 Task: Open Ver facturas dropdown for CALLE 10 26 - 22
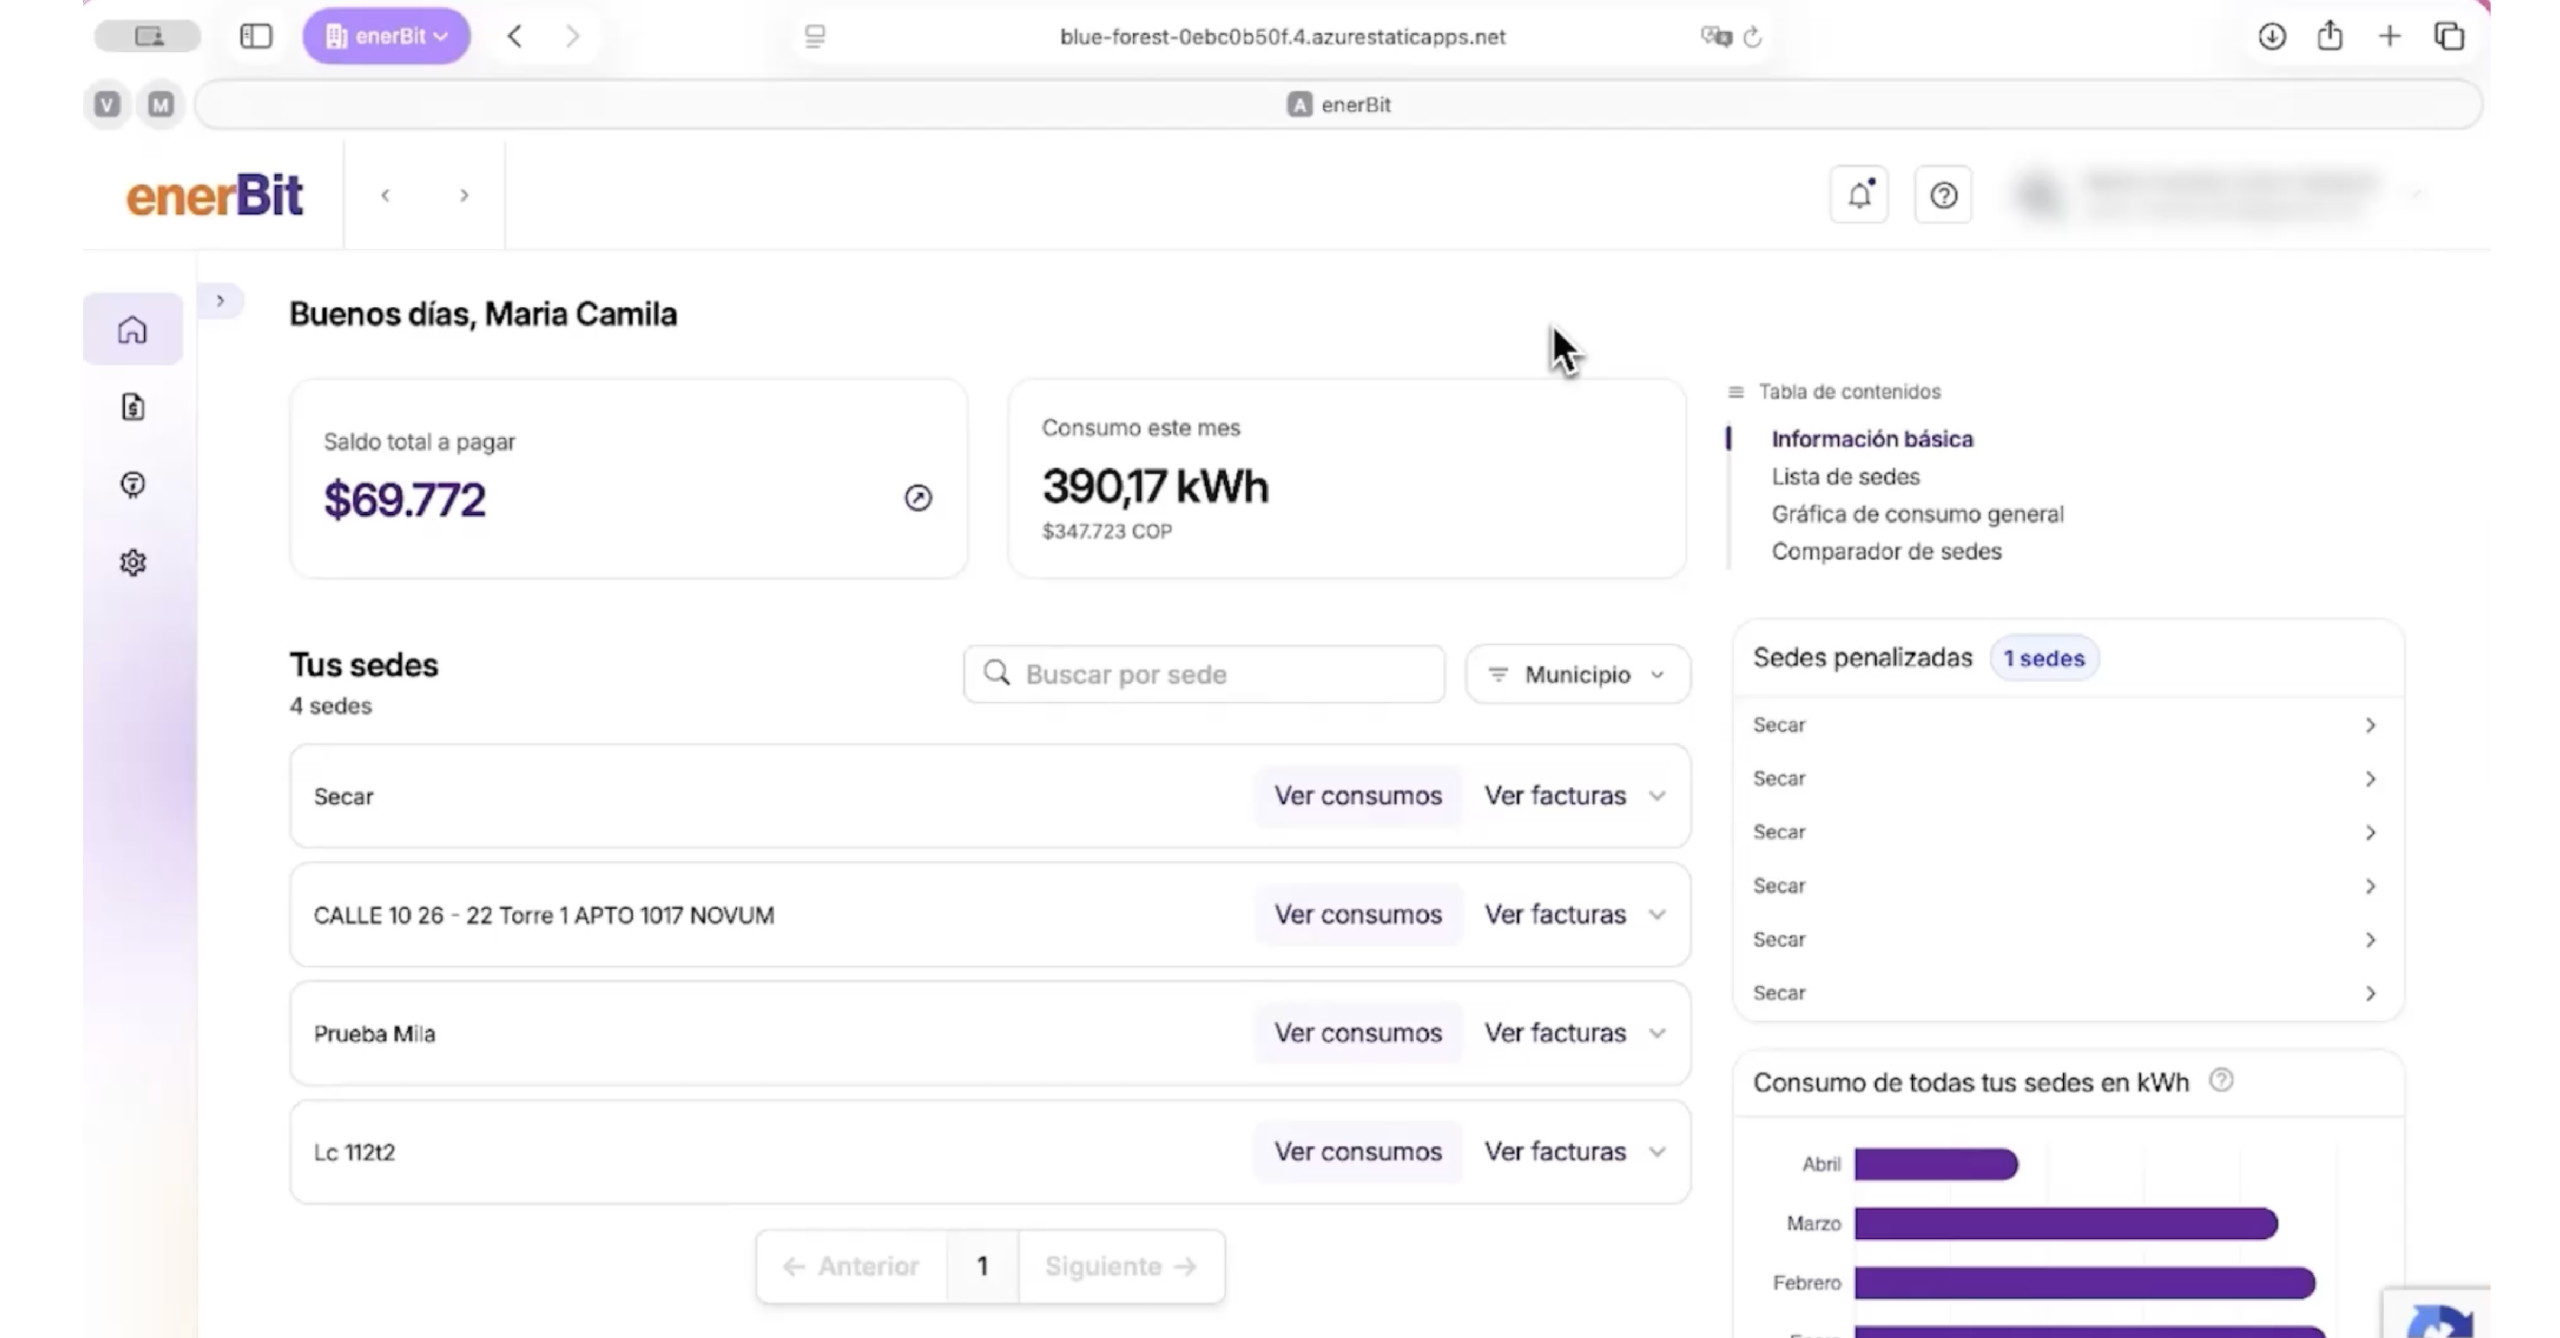pos(1575,915)
